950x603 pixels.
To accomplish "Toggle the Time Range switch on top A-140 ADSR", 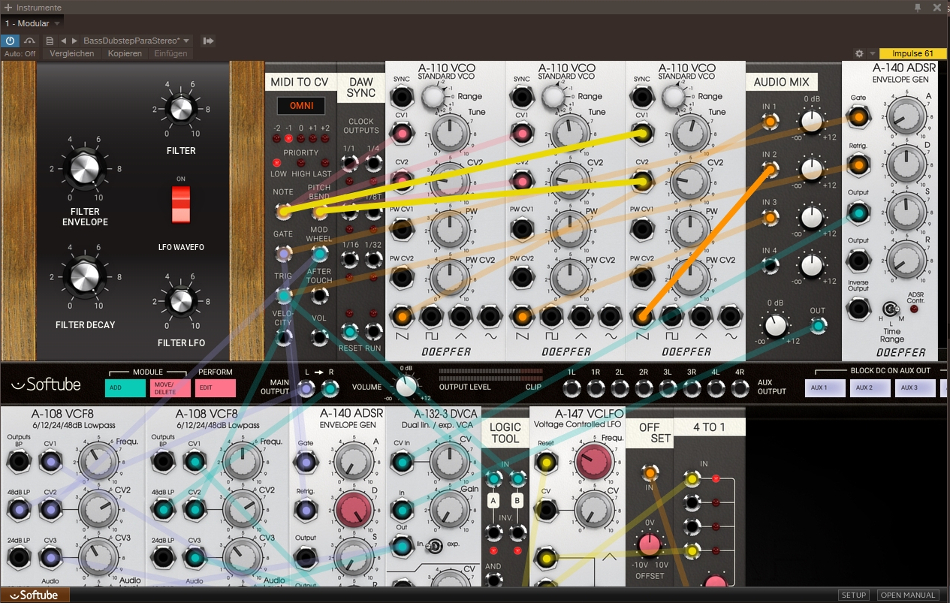I will (891, 309).
